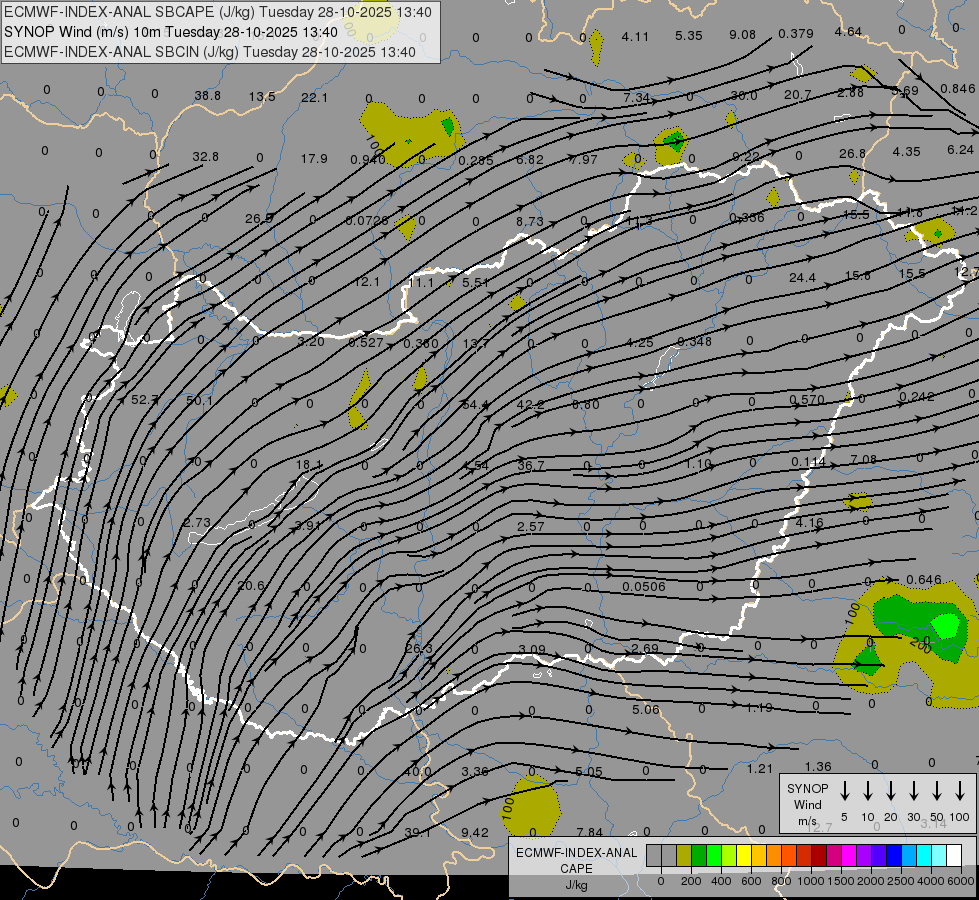Pick the bright magenta CAPE legend swatch

coord(849,856)
